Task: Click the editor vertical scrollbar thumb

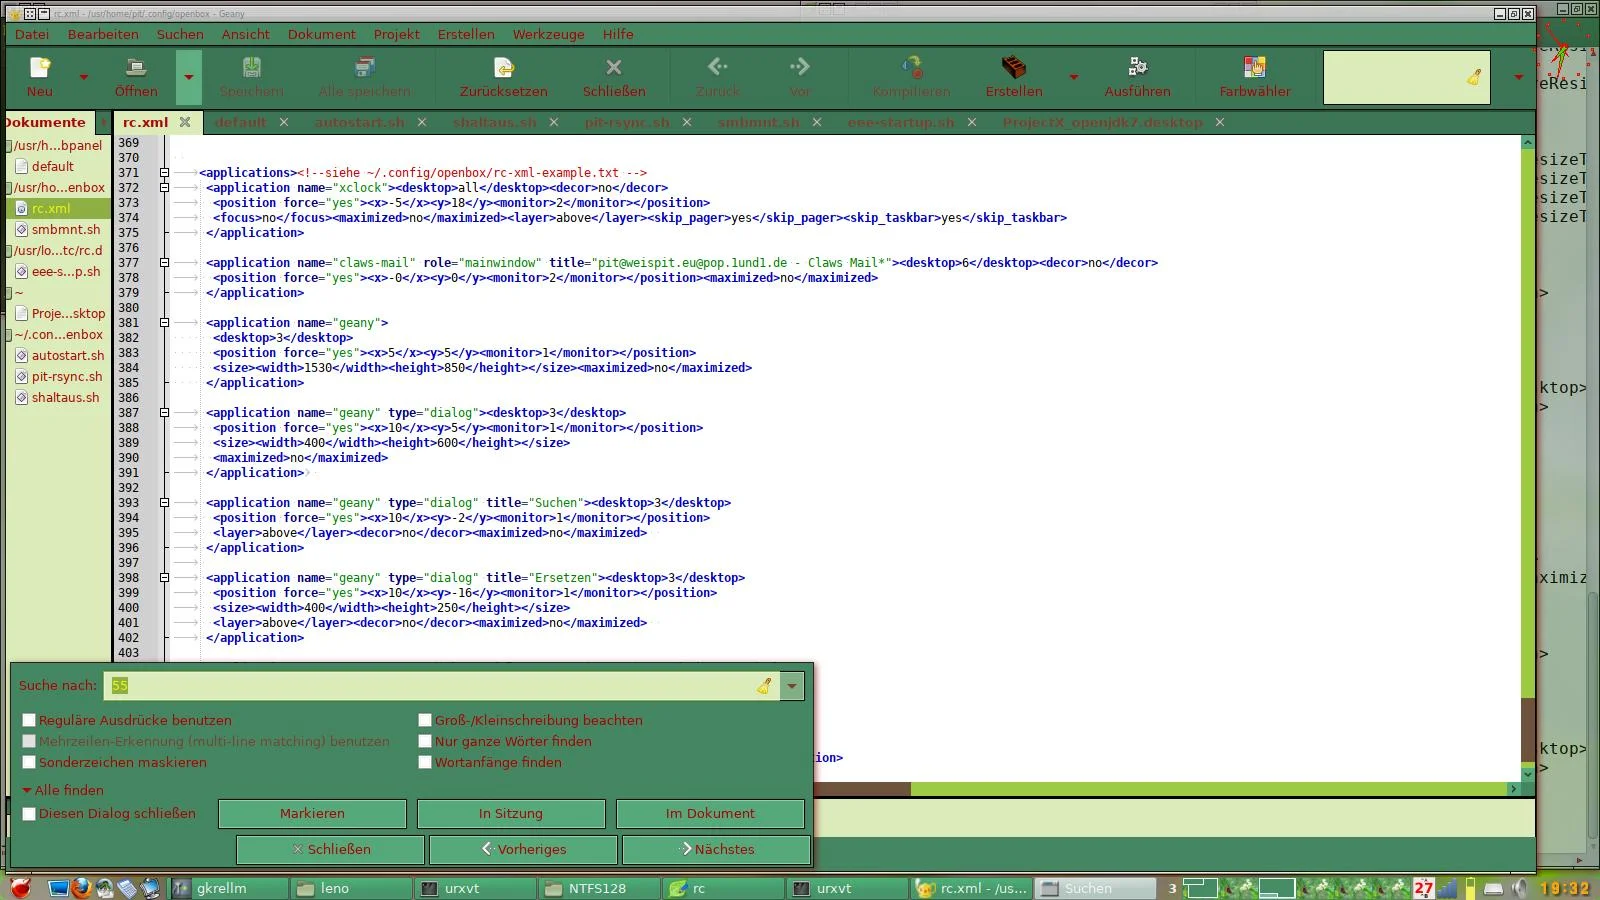Action: click(x=1527, y=730)
